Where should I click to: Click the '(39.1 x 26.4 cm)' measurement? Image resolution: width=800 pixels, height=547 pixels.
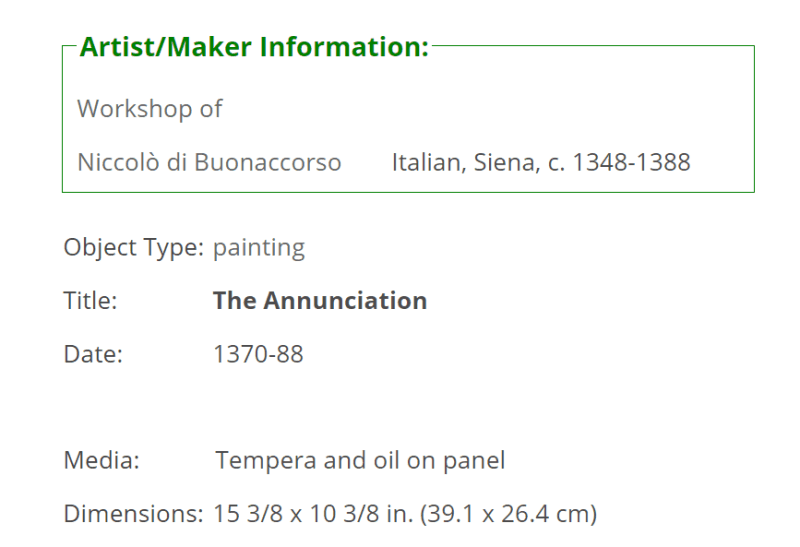(x=509, y=514)
